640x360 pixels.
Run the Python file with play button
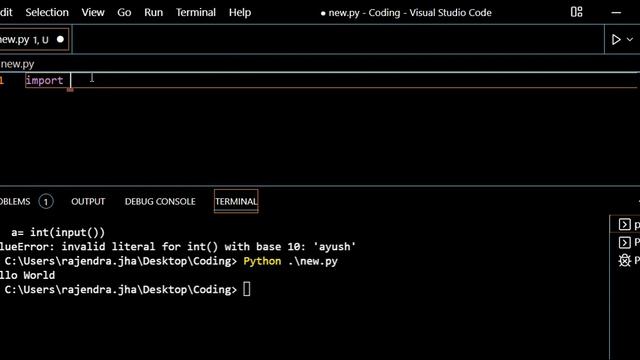coord(616,40)
